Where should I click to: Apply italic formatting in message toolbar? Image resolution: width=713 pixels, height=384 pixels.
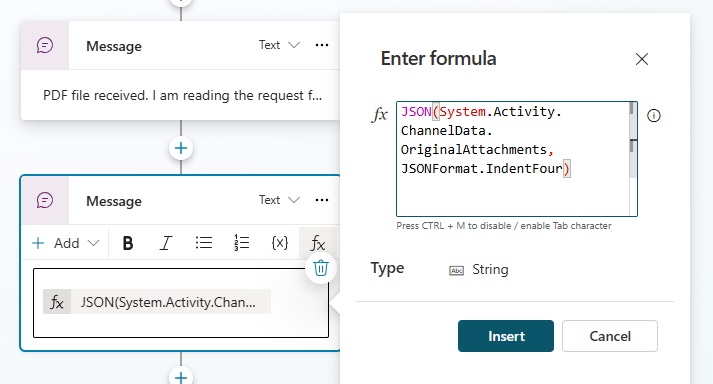pyautogui.click(x=166, y=243)
